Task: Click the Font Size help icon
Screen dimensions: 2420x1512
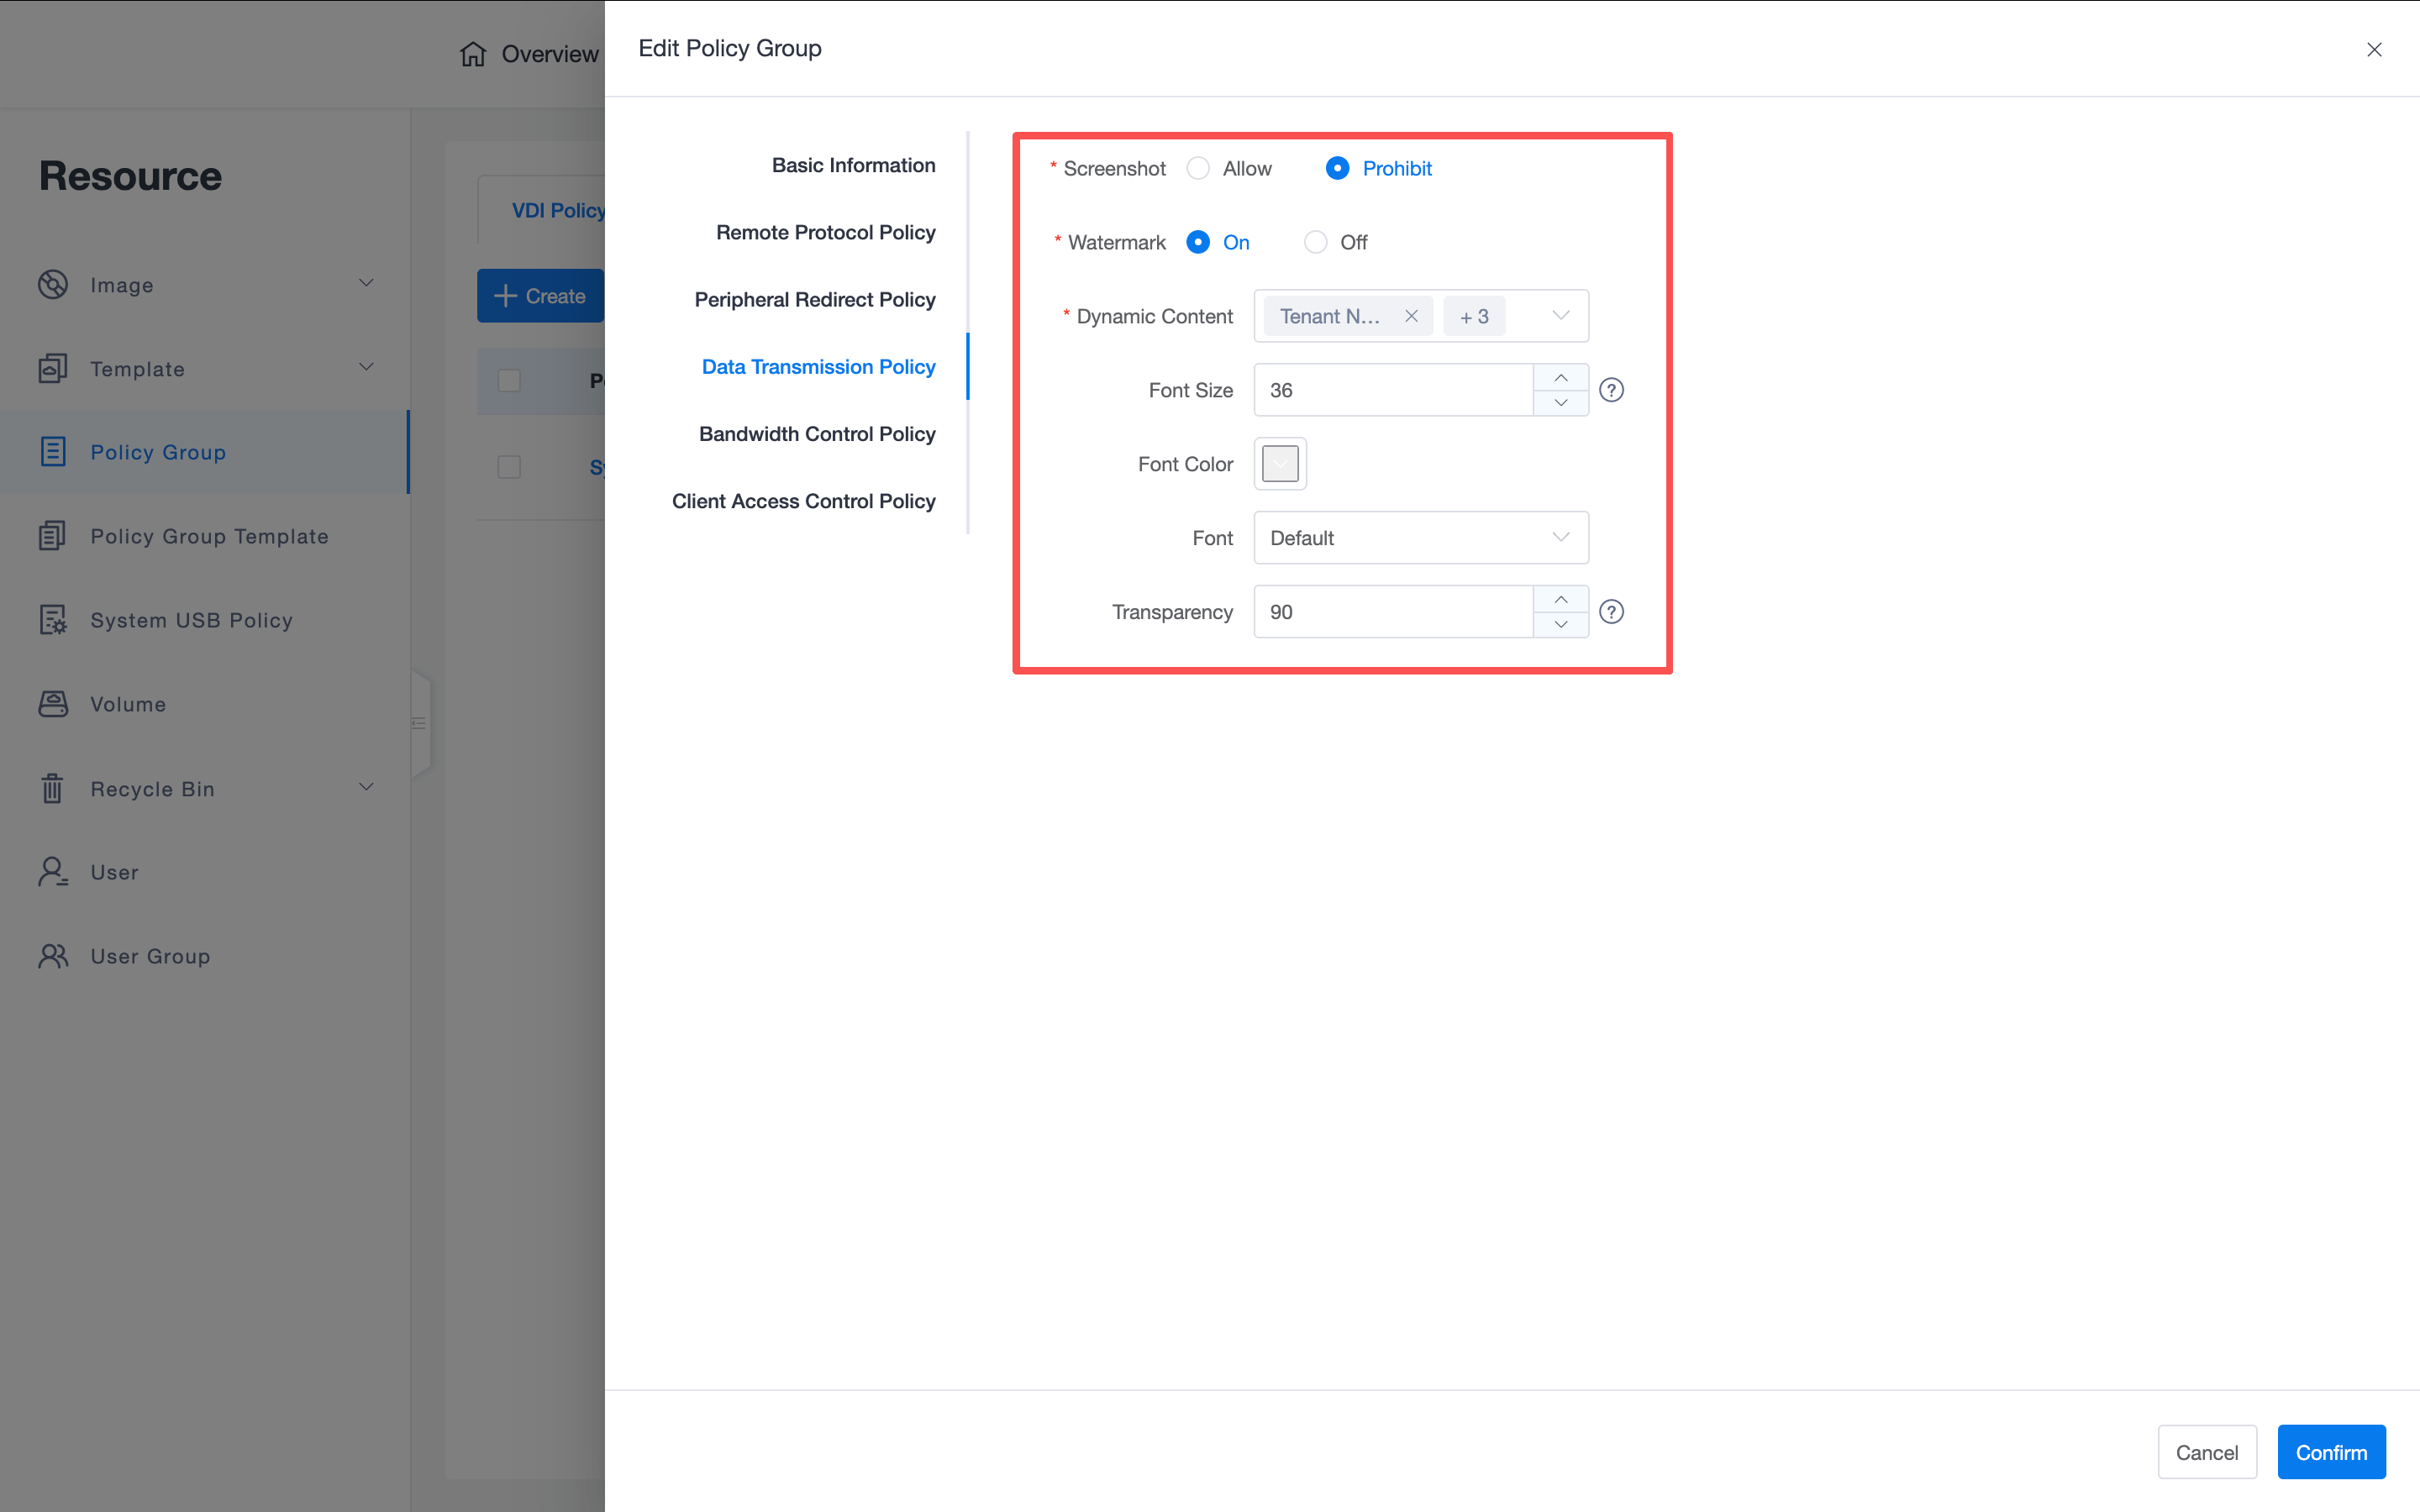Action: point(1611,390)
